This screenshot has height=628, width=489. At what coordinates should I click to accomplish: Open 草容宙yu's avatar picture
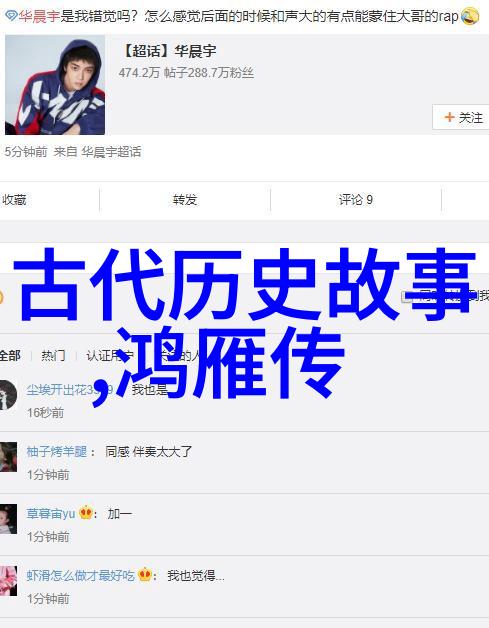tap(8, 519)
